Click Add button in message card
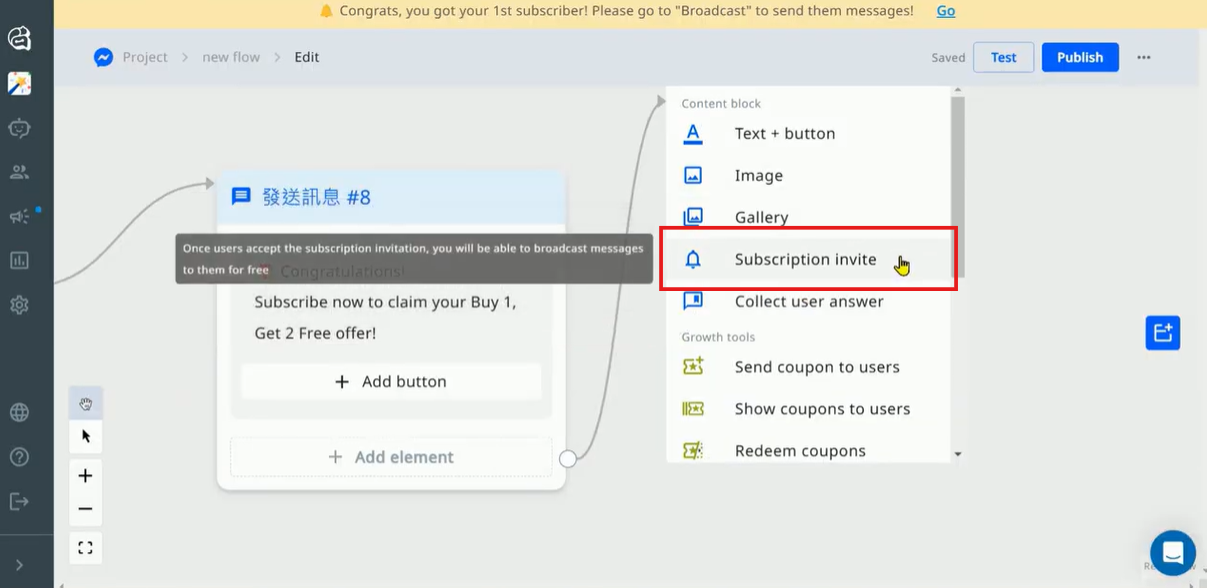1207x588 pixels. tap(391, 382)
